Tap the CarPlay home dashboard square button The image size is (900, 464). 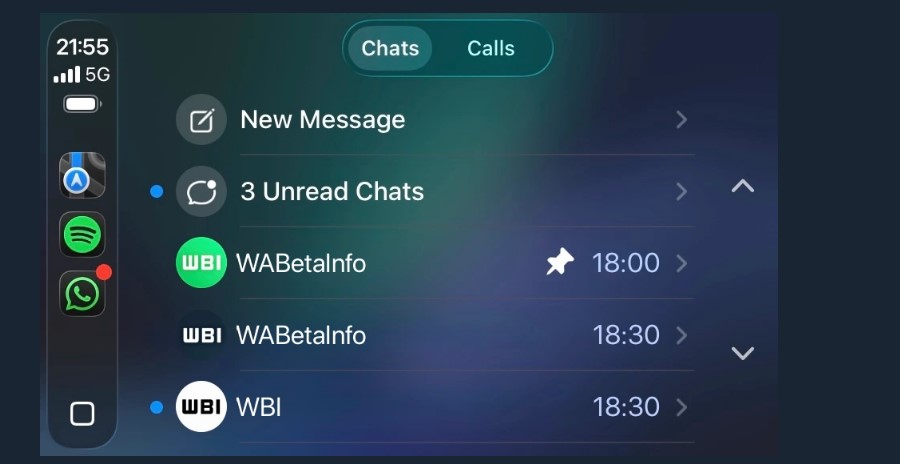(82, 413)
